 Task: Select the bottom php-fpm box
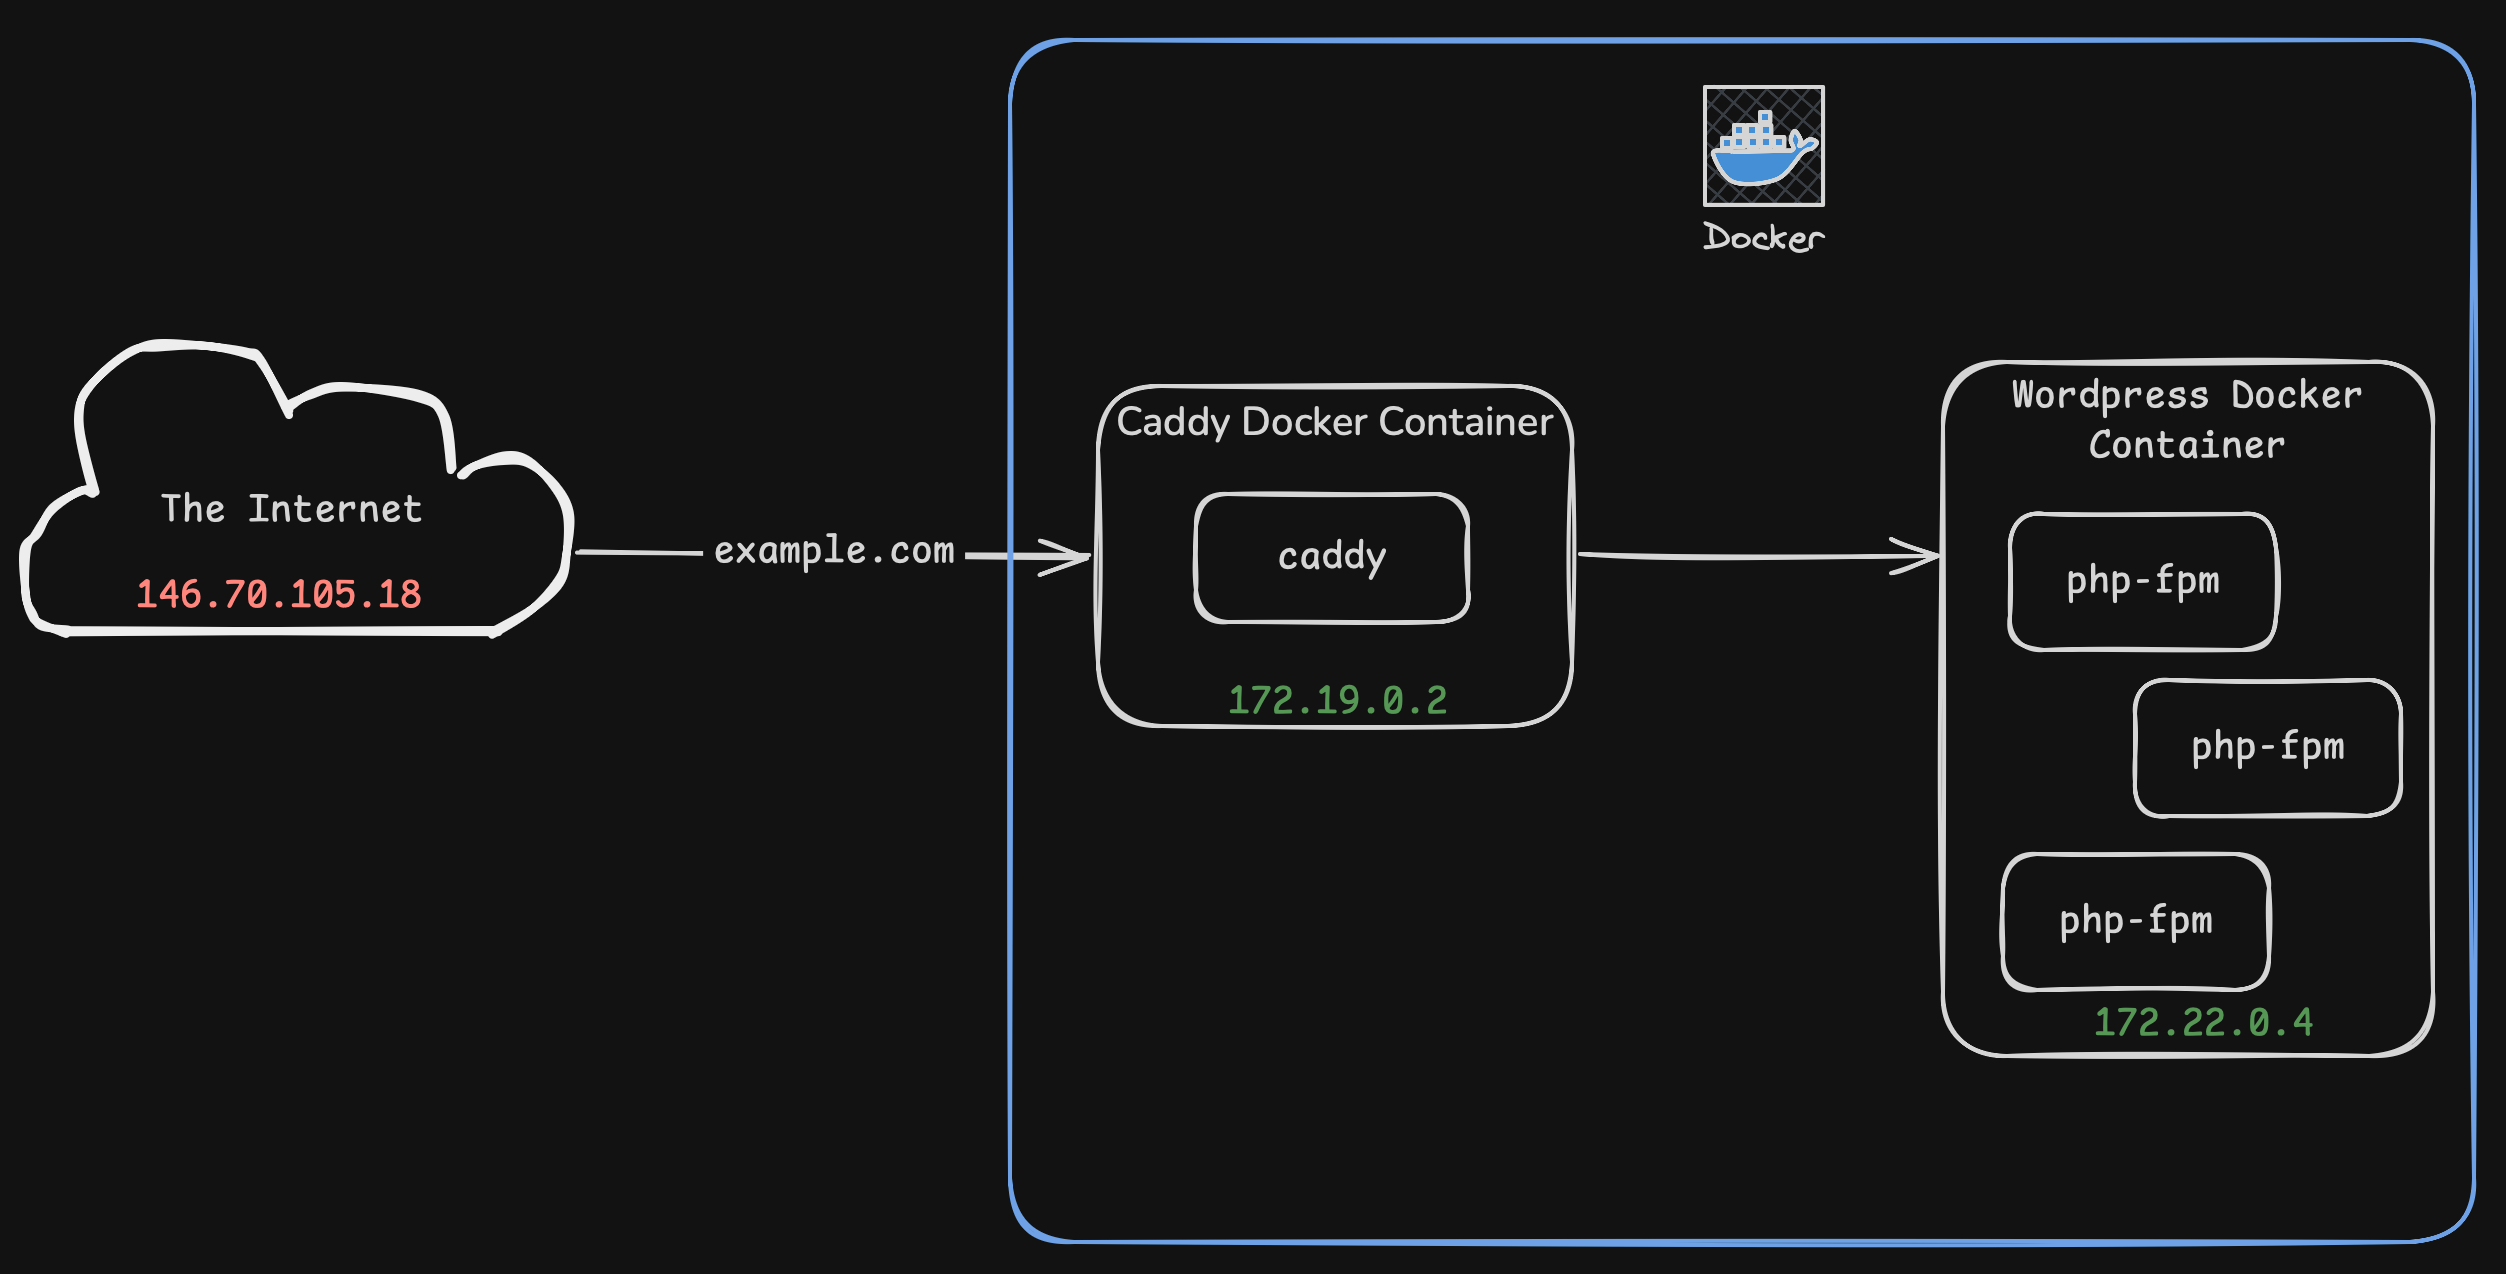pyautogui.click(x=2135, y=922)
